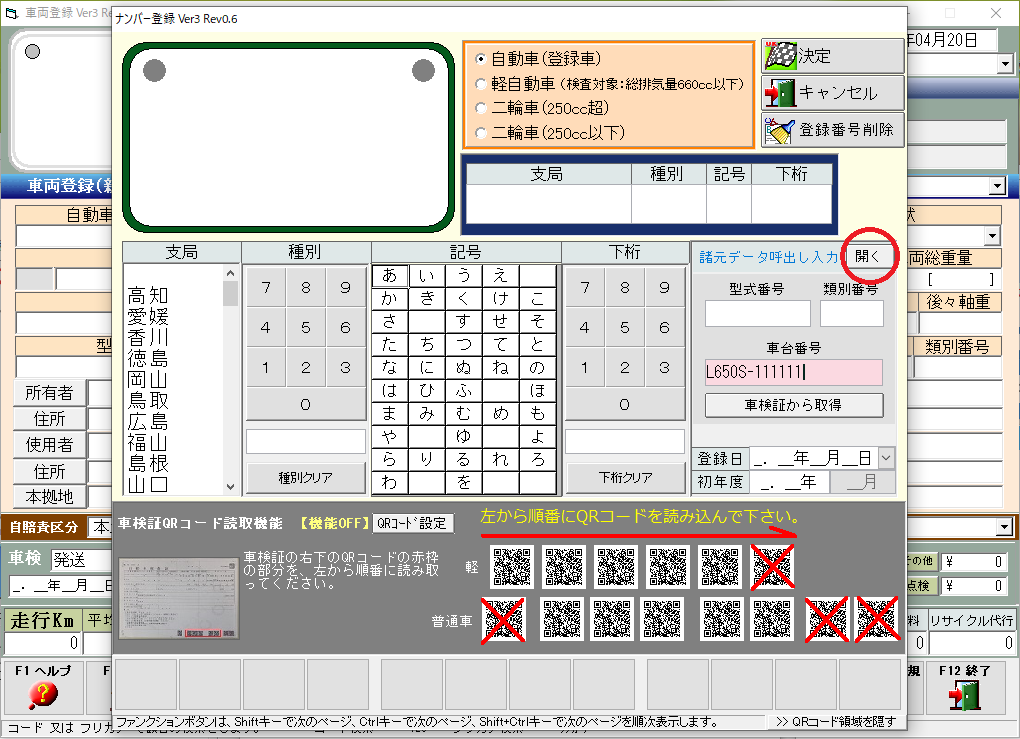Screen dimensions: 1020x739
Task: Click the ま key in 記号 grid
Action: pos(390,413)
